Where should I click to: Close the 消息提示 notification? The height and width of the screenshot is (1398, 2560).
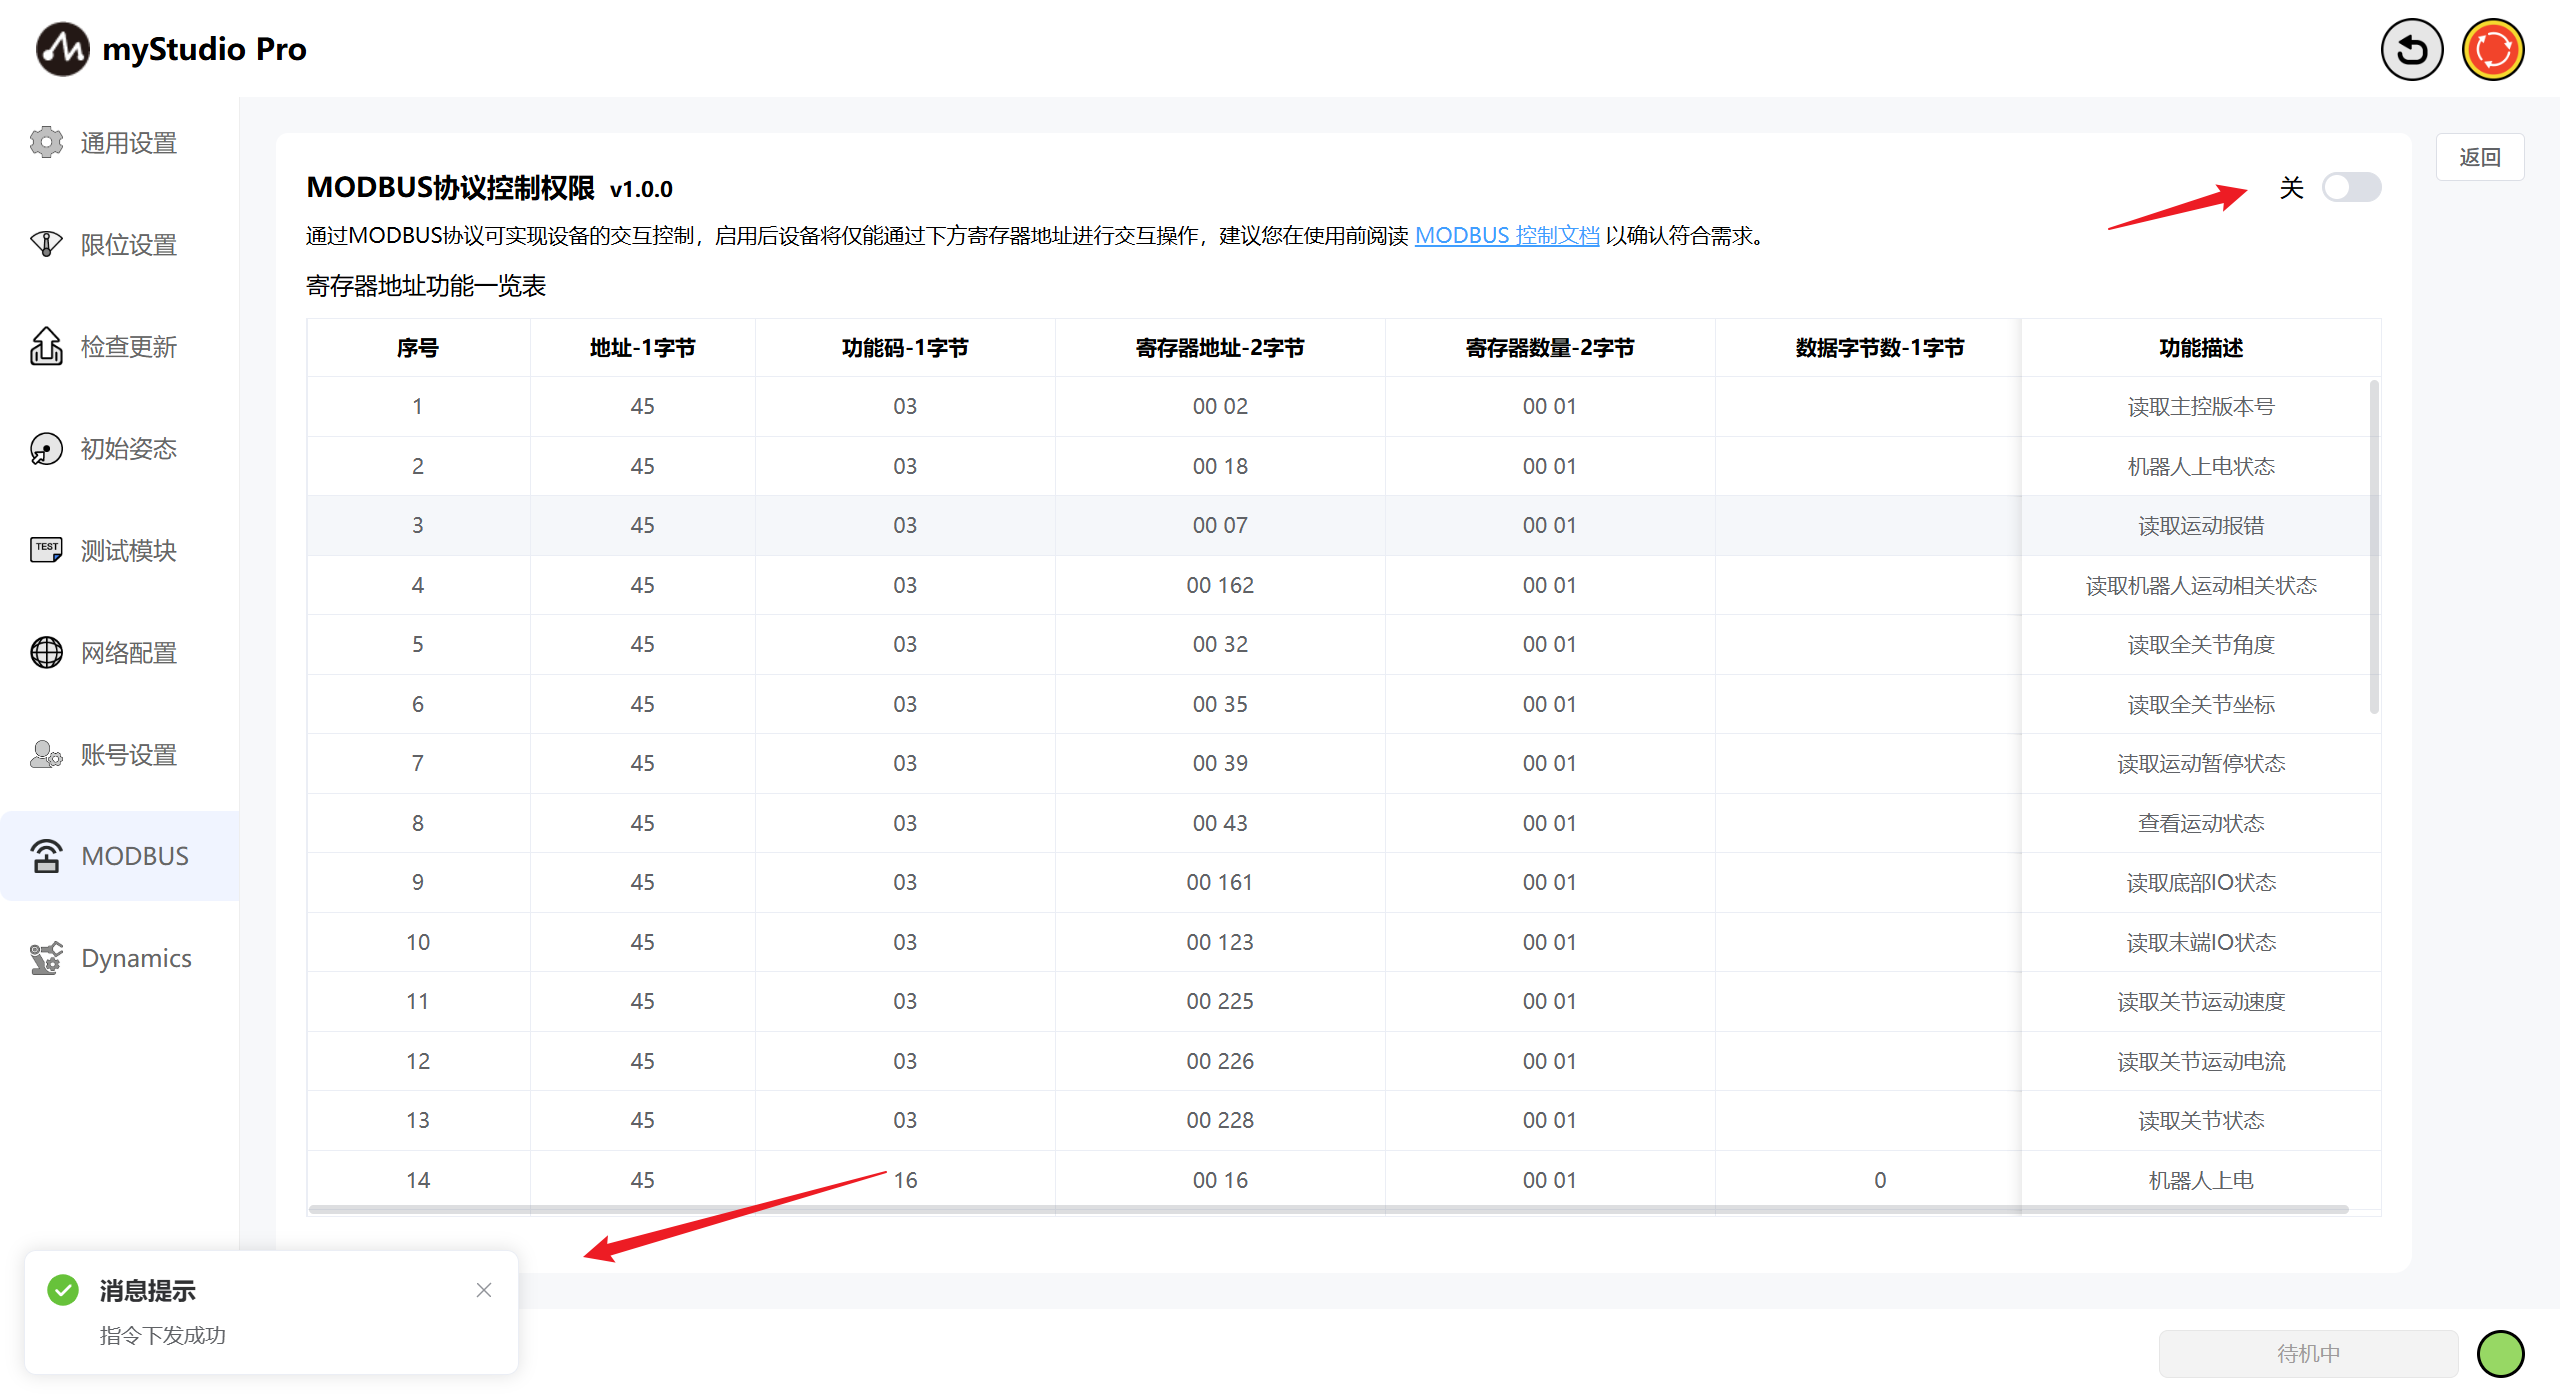(x=484, y=1290)
